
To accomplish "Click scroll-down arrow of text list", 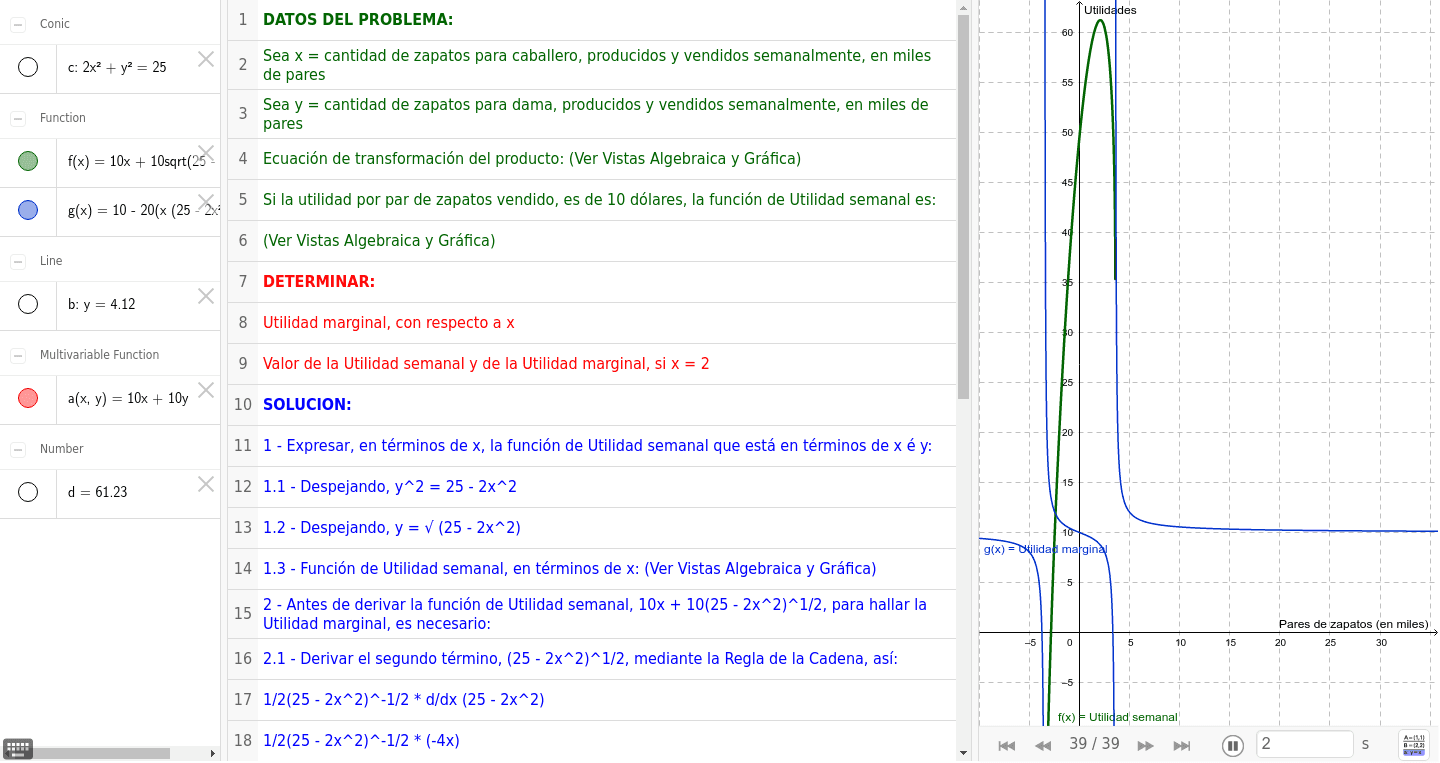I will pyautogui.click(x=963, y=753).
